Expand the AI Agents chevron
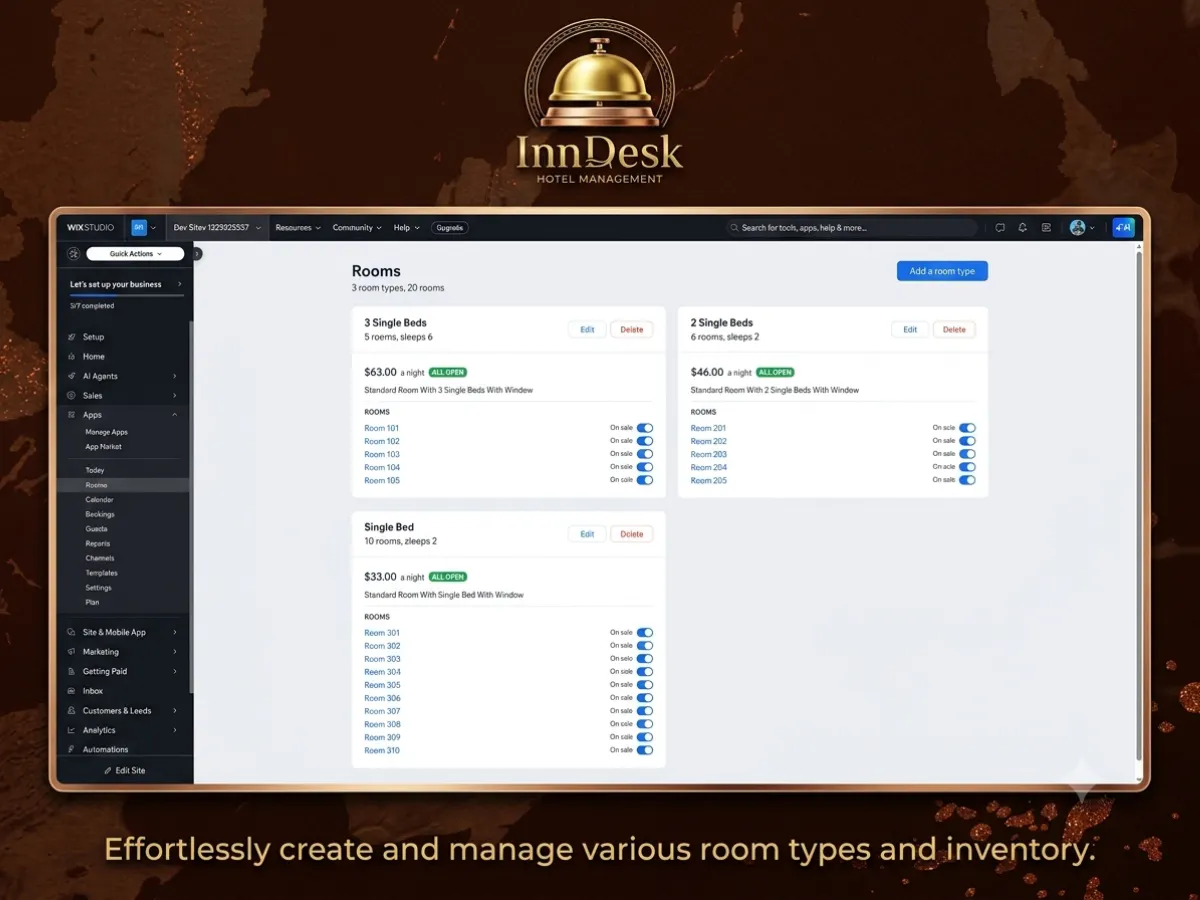Viewport: 1200px width, 900px height. coord(175,376)
